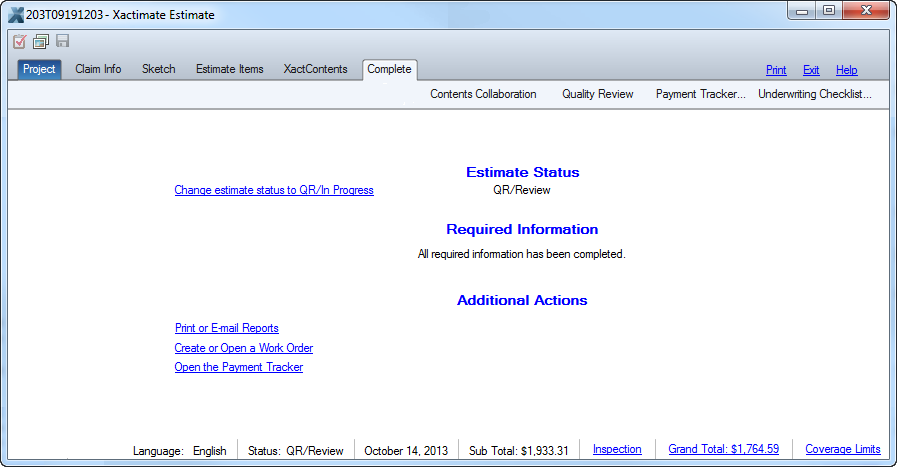The height and width of the screenshot is (467, 897).
Task: Click the Print link at top right
Action: [x=776, y=70]
